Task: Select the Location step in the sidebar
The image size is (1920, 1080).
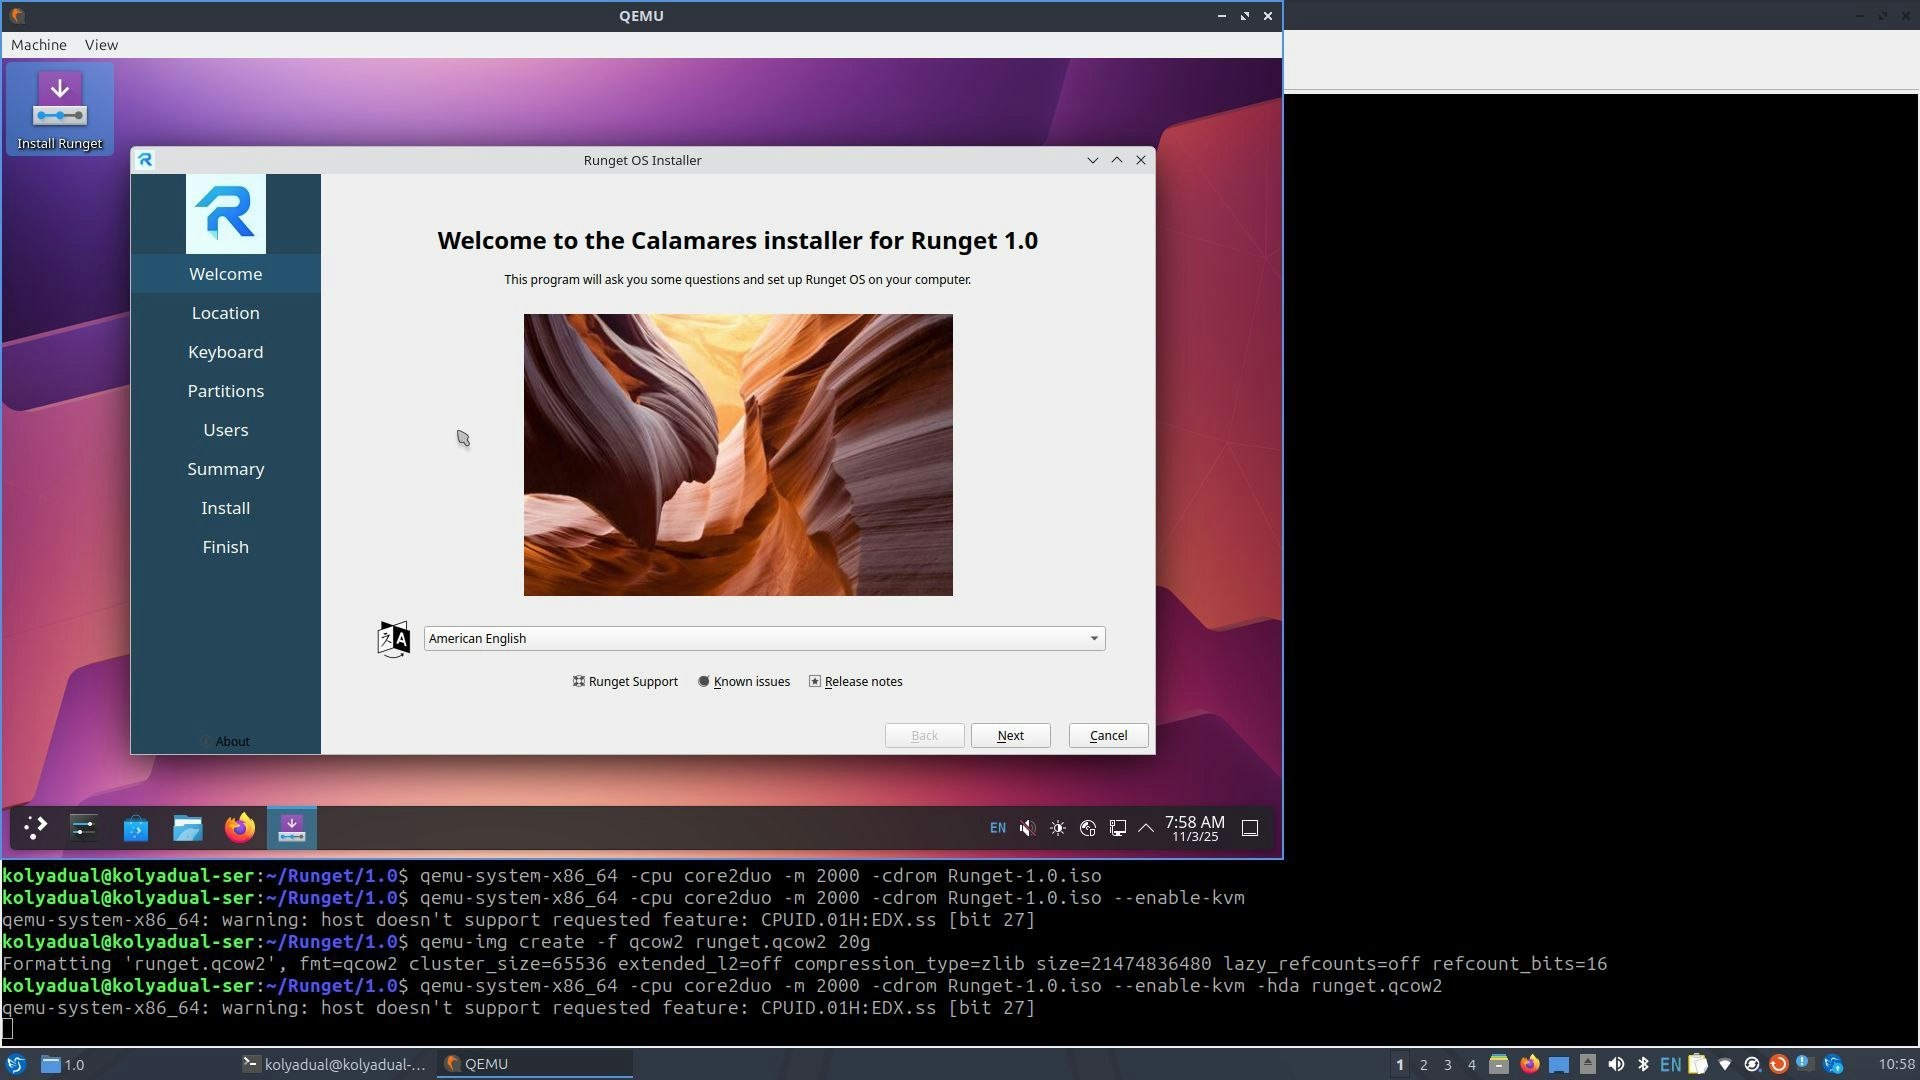Action: 226,313
